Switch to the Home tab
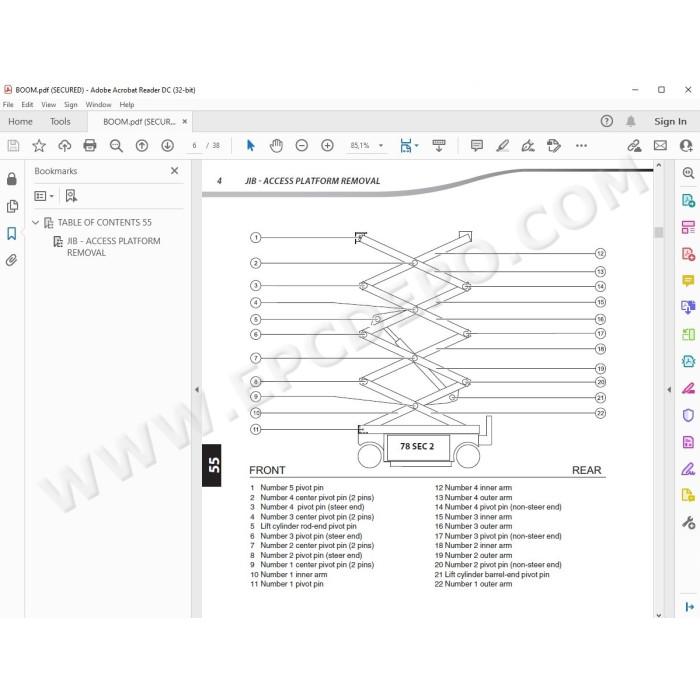Viewport: 700px width, 700px height. click(20, 121)
